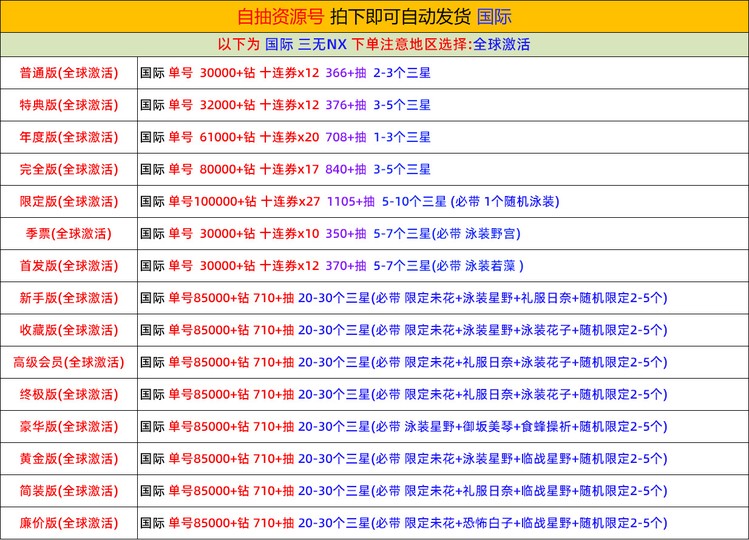Select the 简装版(全球激活) row label
This screenshot has width=749, height=540.
coord(69,491)
